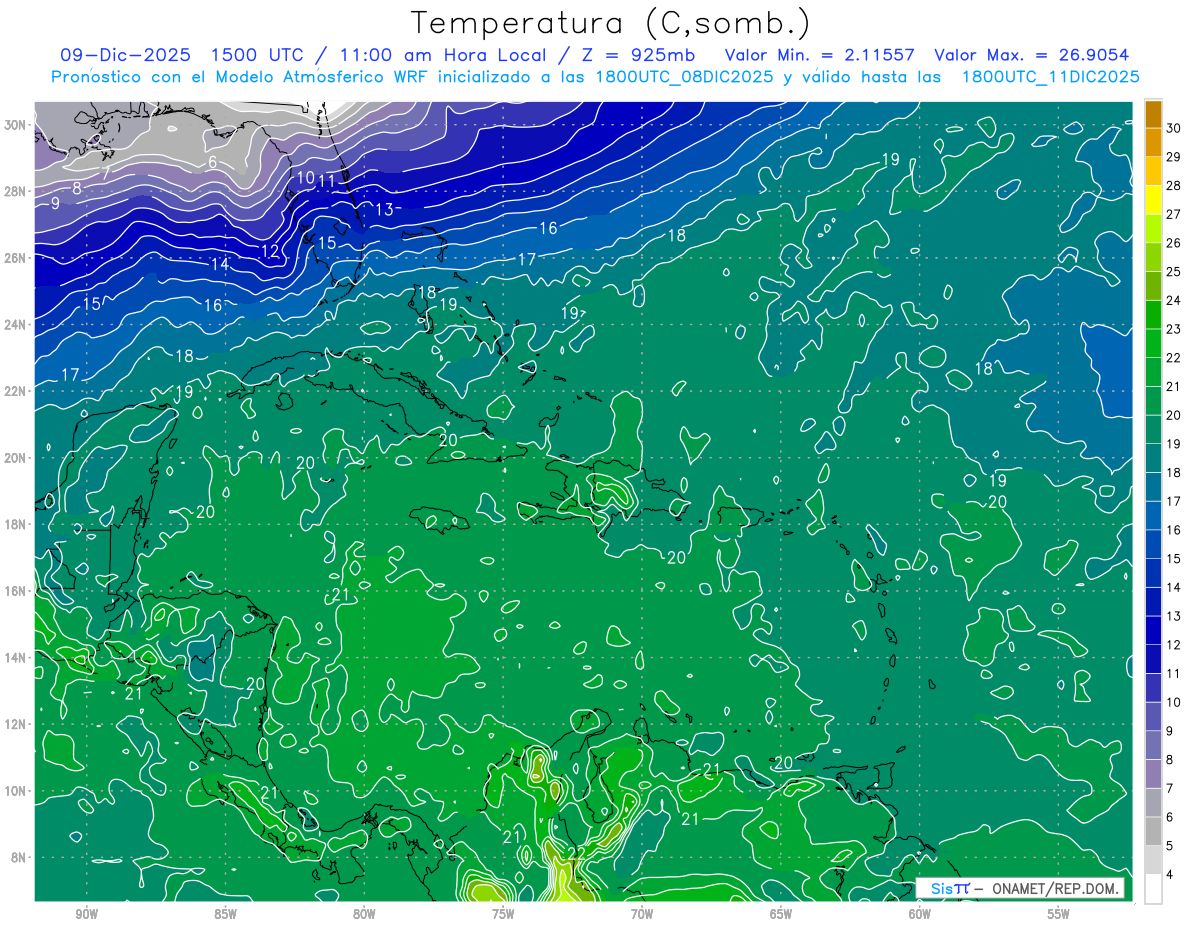Click the '30' label on the colorbar
This screenshot has width=1200, height=927.
tap(1174, 128)
